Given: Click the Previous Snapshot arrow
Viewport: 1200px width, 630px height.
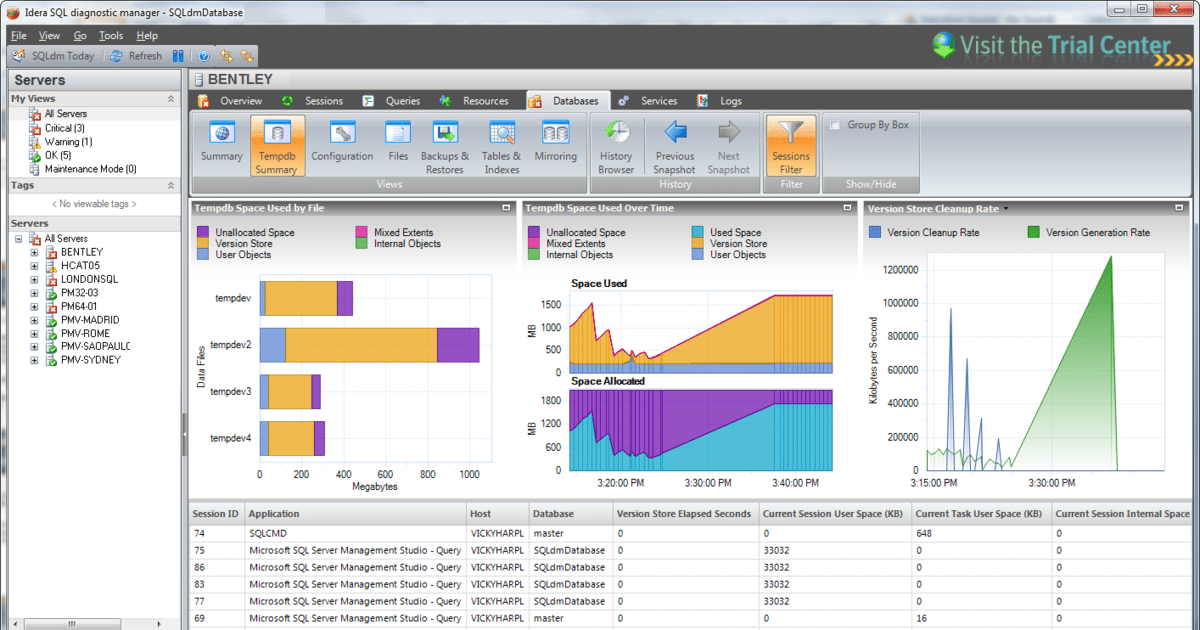Looking at the screenshot, I should [674, 145].
